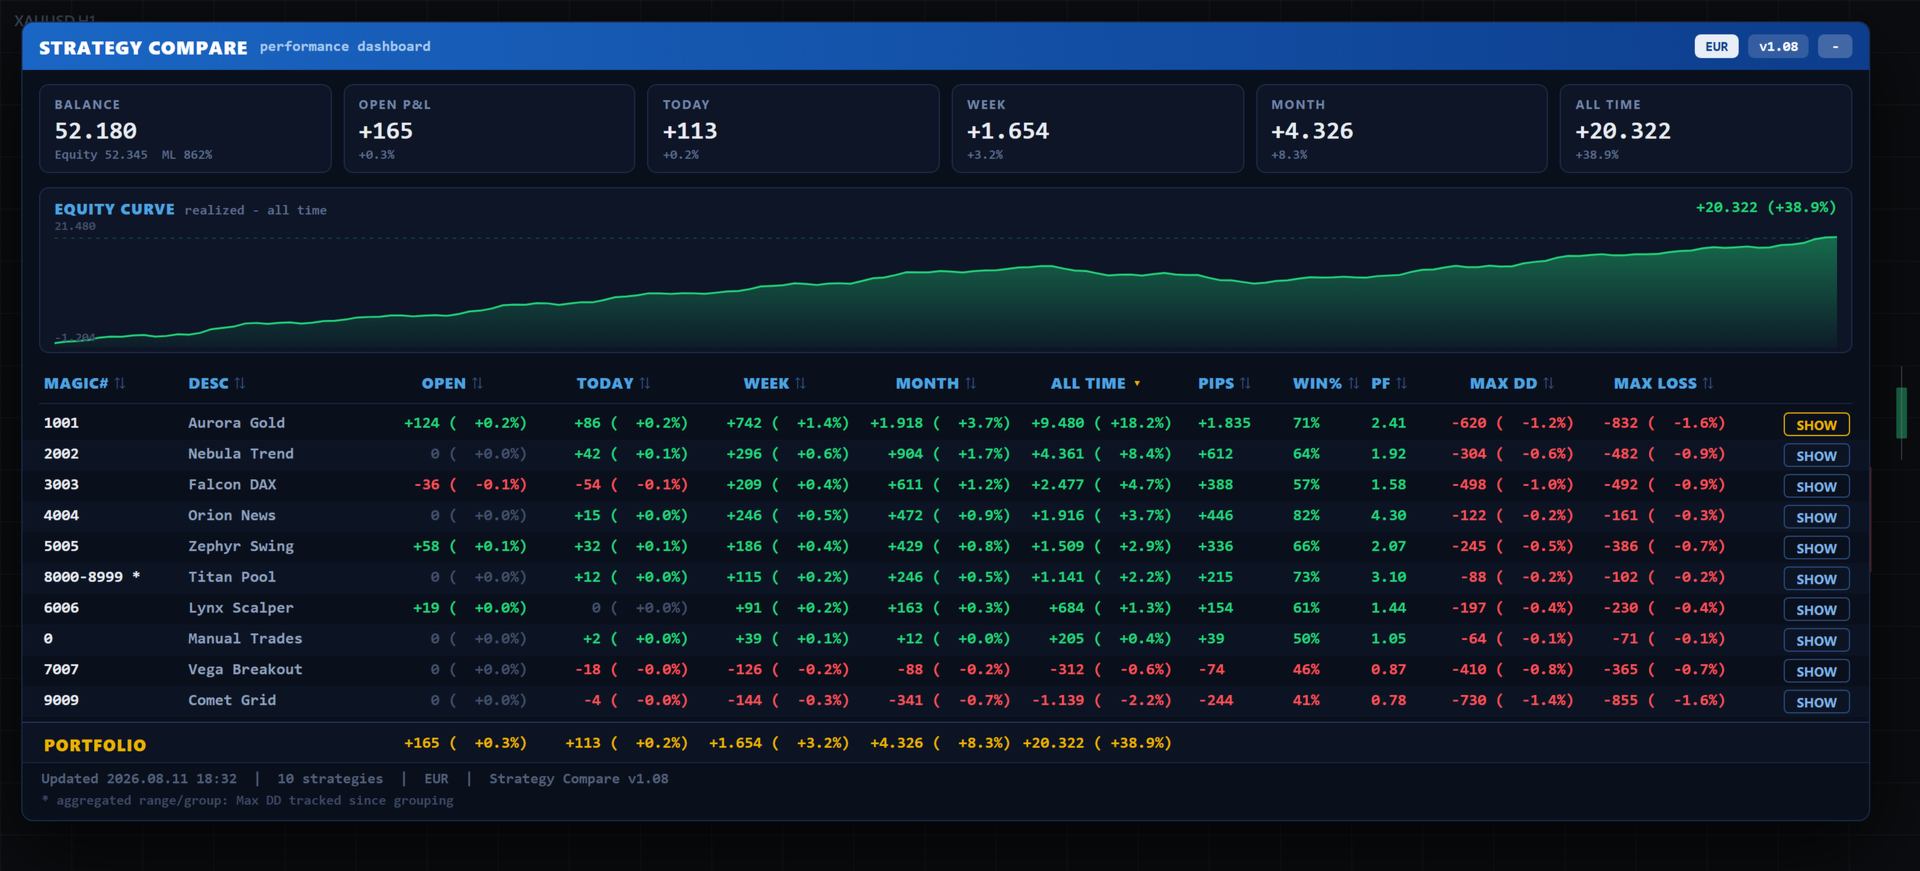The height and width of the screenshot is (871, 1920).
Task: Click sort arrows next to DESC header
Action: (240, 383)
